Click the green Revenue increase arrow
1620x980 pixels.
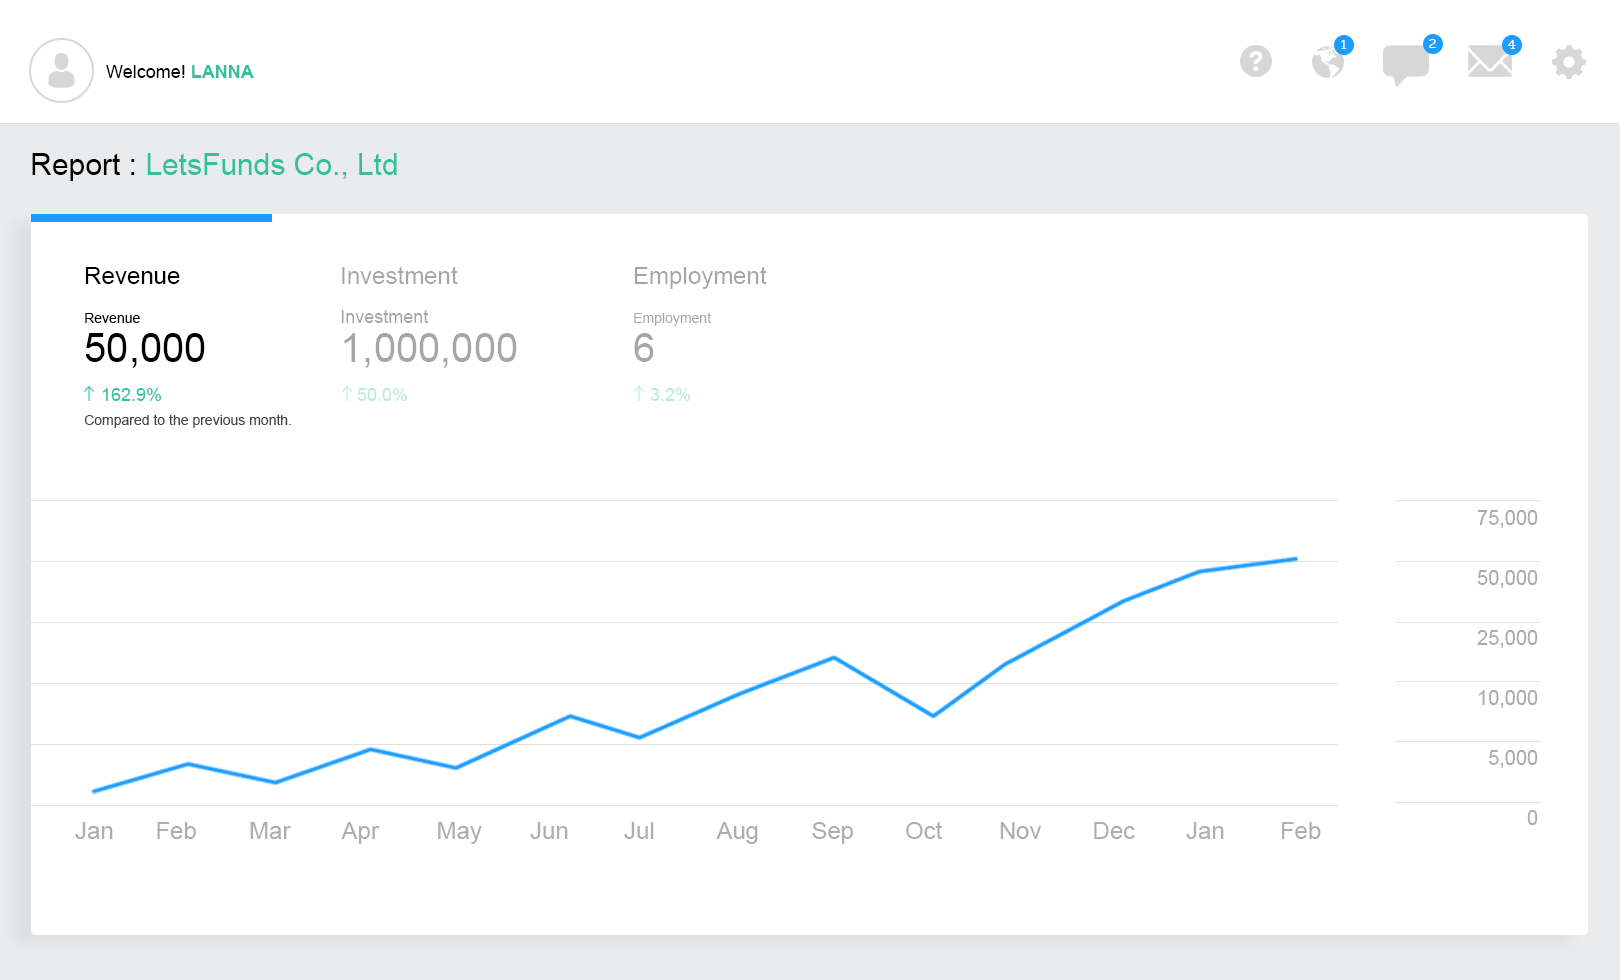tap(89, 394)
